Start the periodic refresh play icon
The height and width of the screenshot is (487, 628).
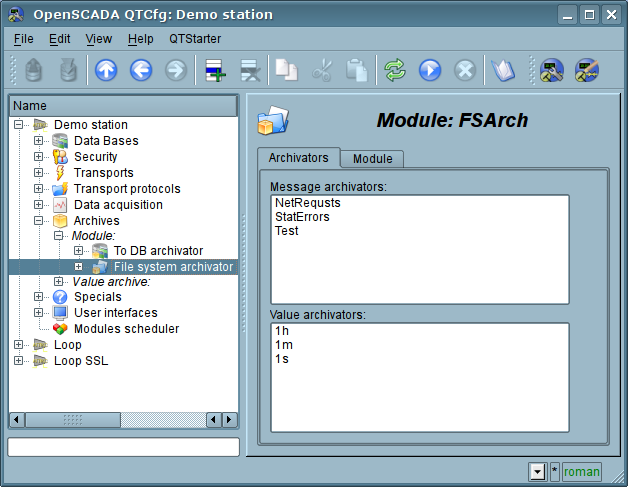(x=430, y=70)
